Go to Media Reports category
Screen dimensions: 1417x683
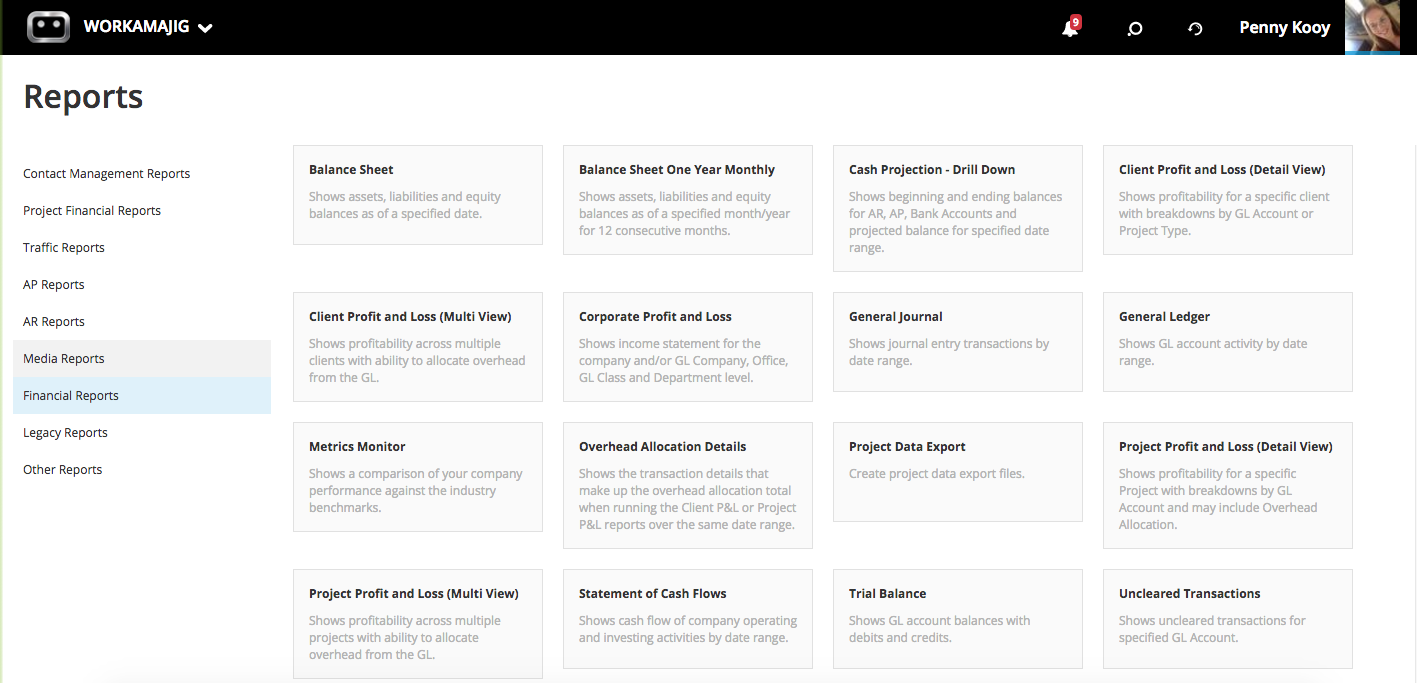pos(64,359)
